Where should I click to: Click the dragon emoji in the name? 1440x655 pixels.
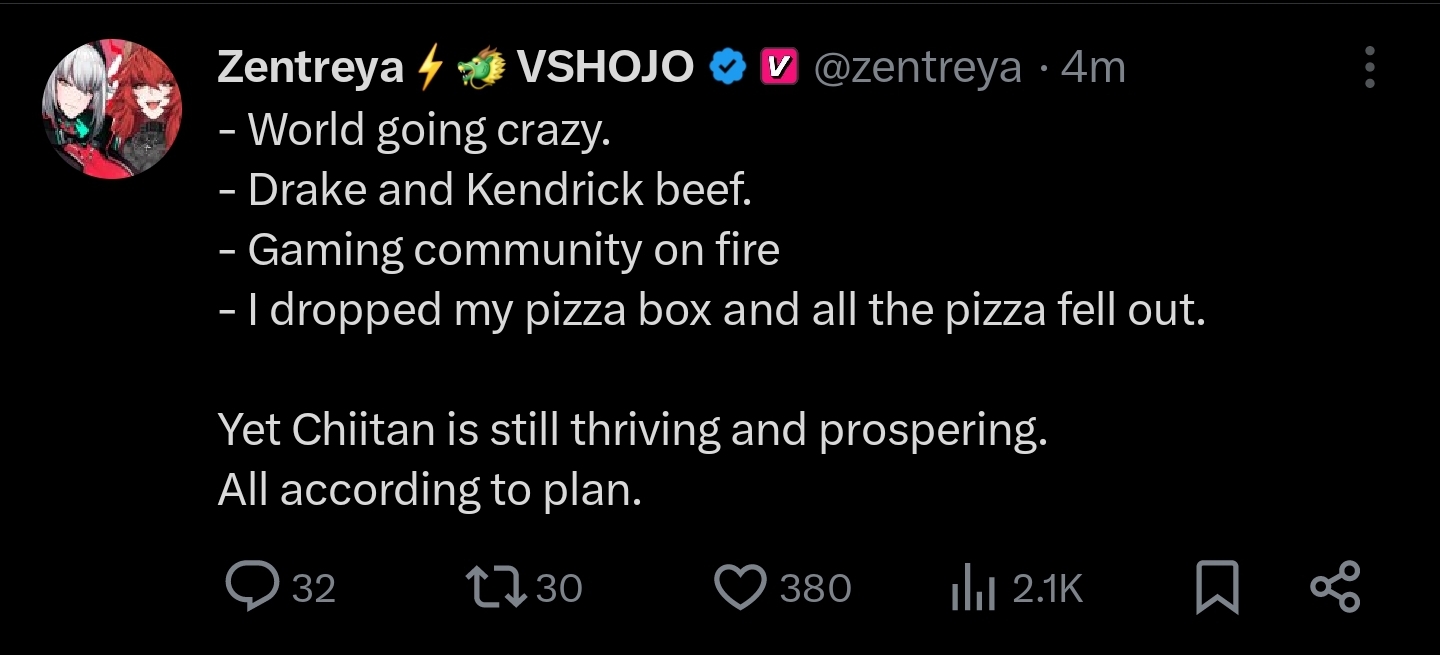482,68
